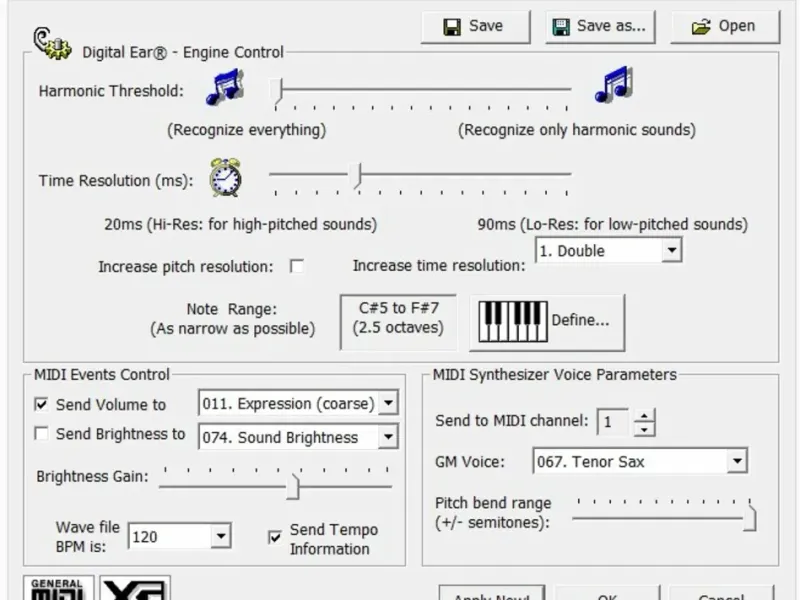The image size is (800, 600).
Task: Open the Wave file BPM dropdown
Action: pyautogui.click(x=220, y=536)
